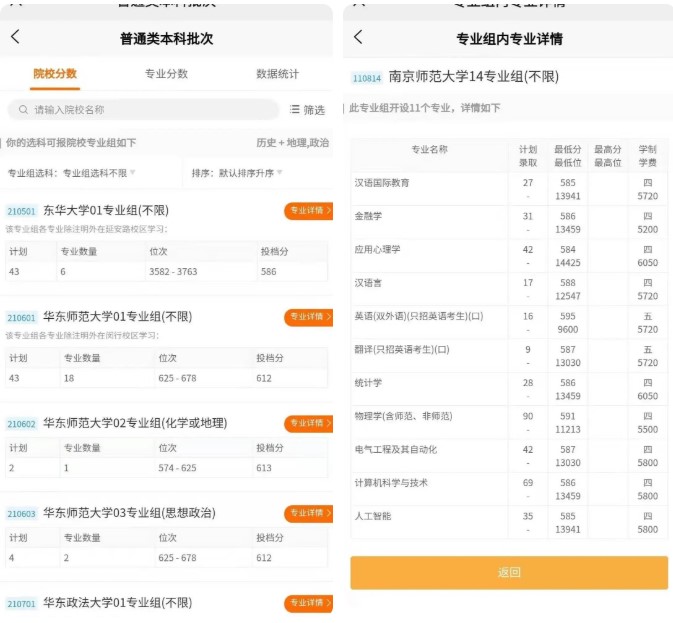
Task: Tap the 华东师范大学03专业组(思想政治) title
Action: pos(129,513)
